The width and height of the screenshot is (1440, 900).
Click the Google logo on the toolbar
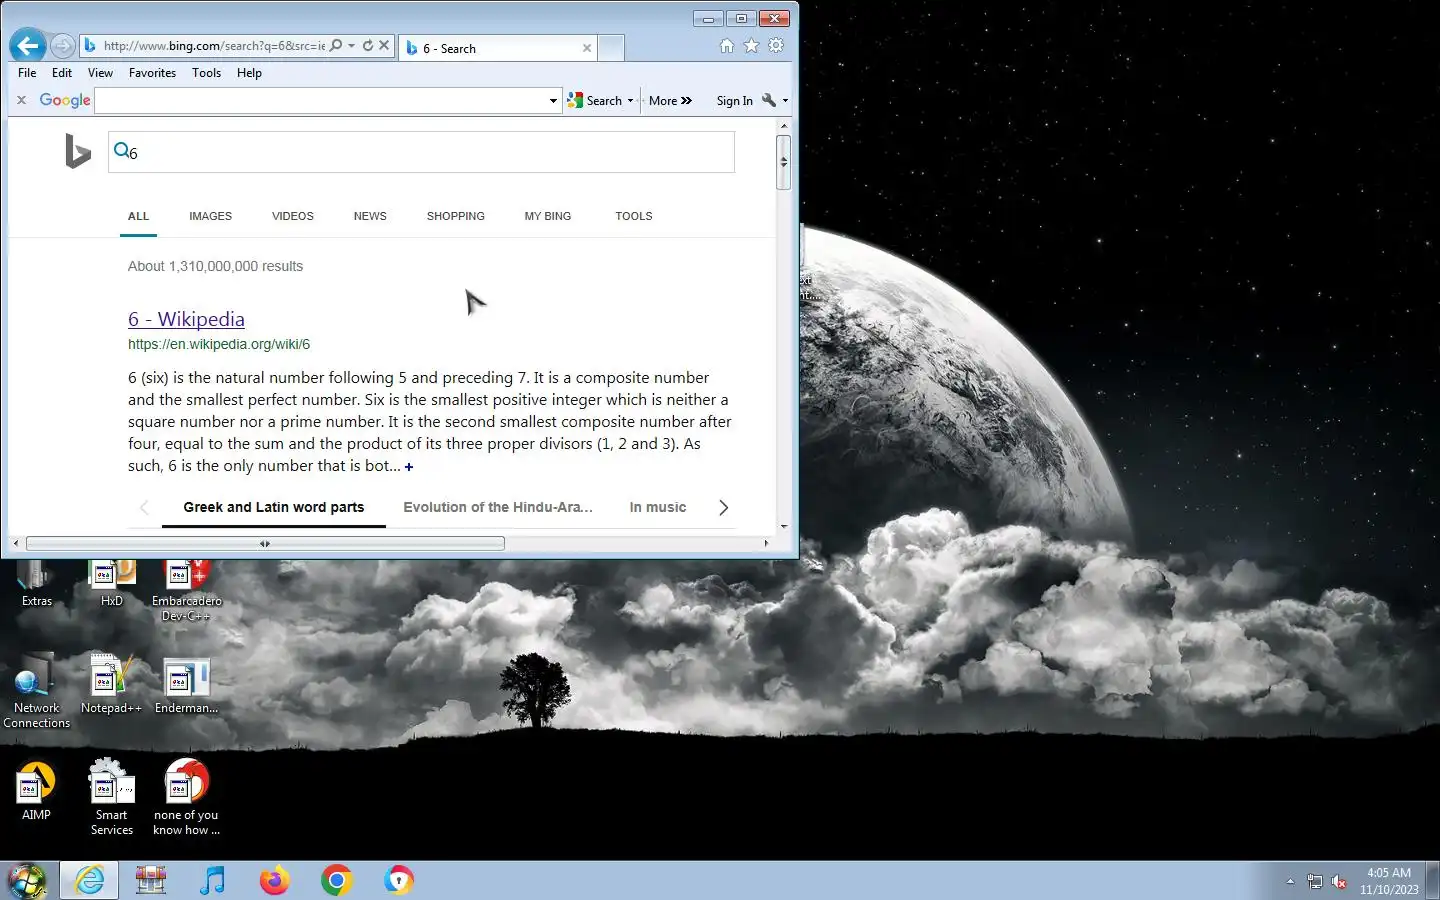pos(65,100)
